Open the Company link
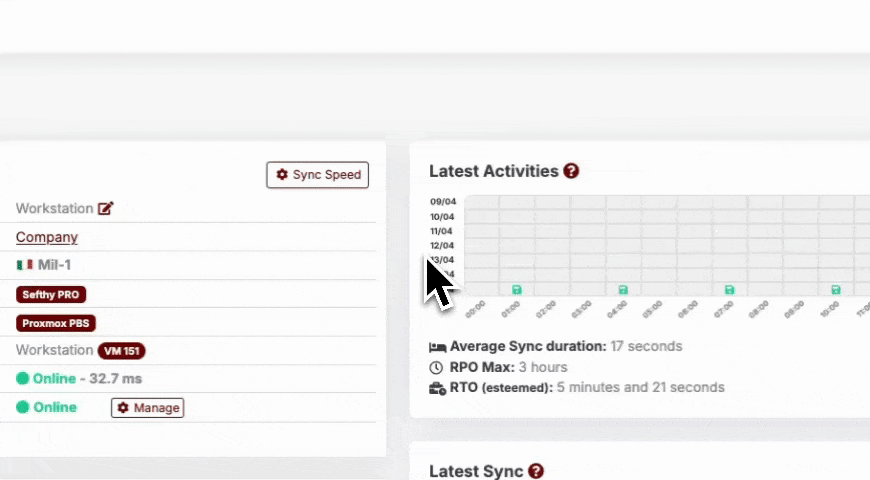 pyautogui.click(x=46, y=237)
